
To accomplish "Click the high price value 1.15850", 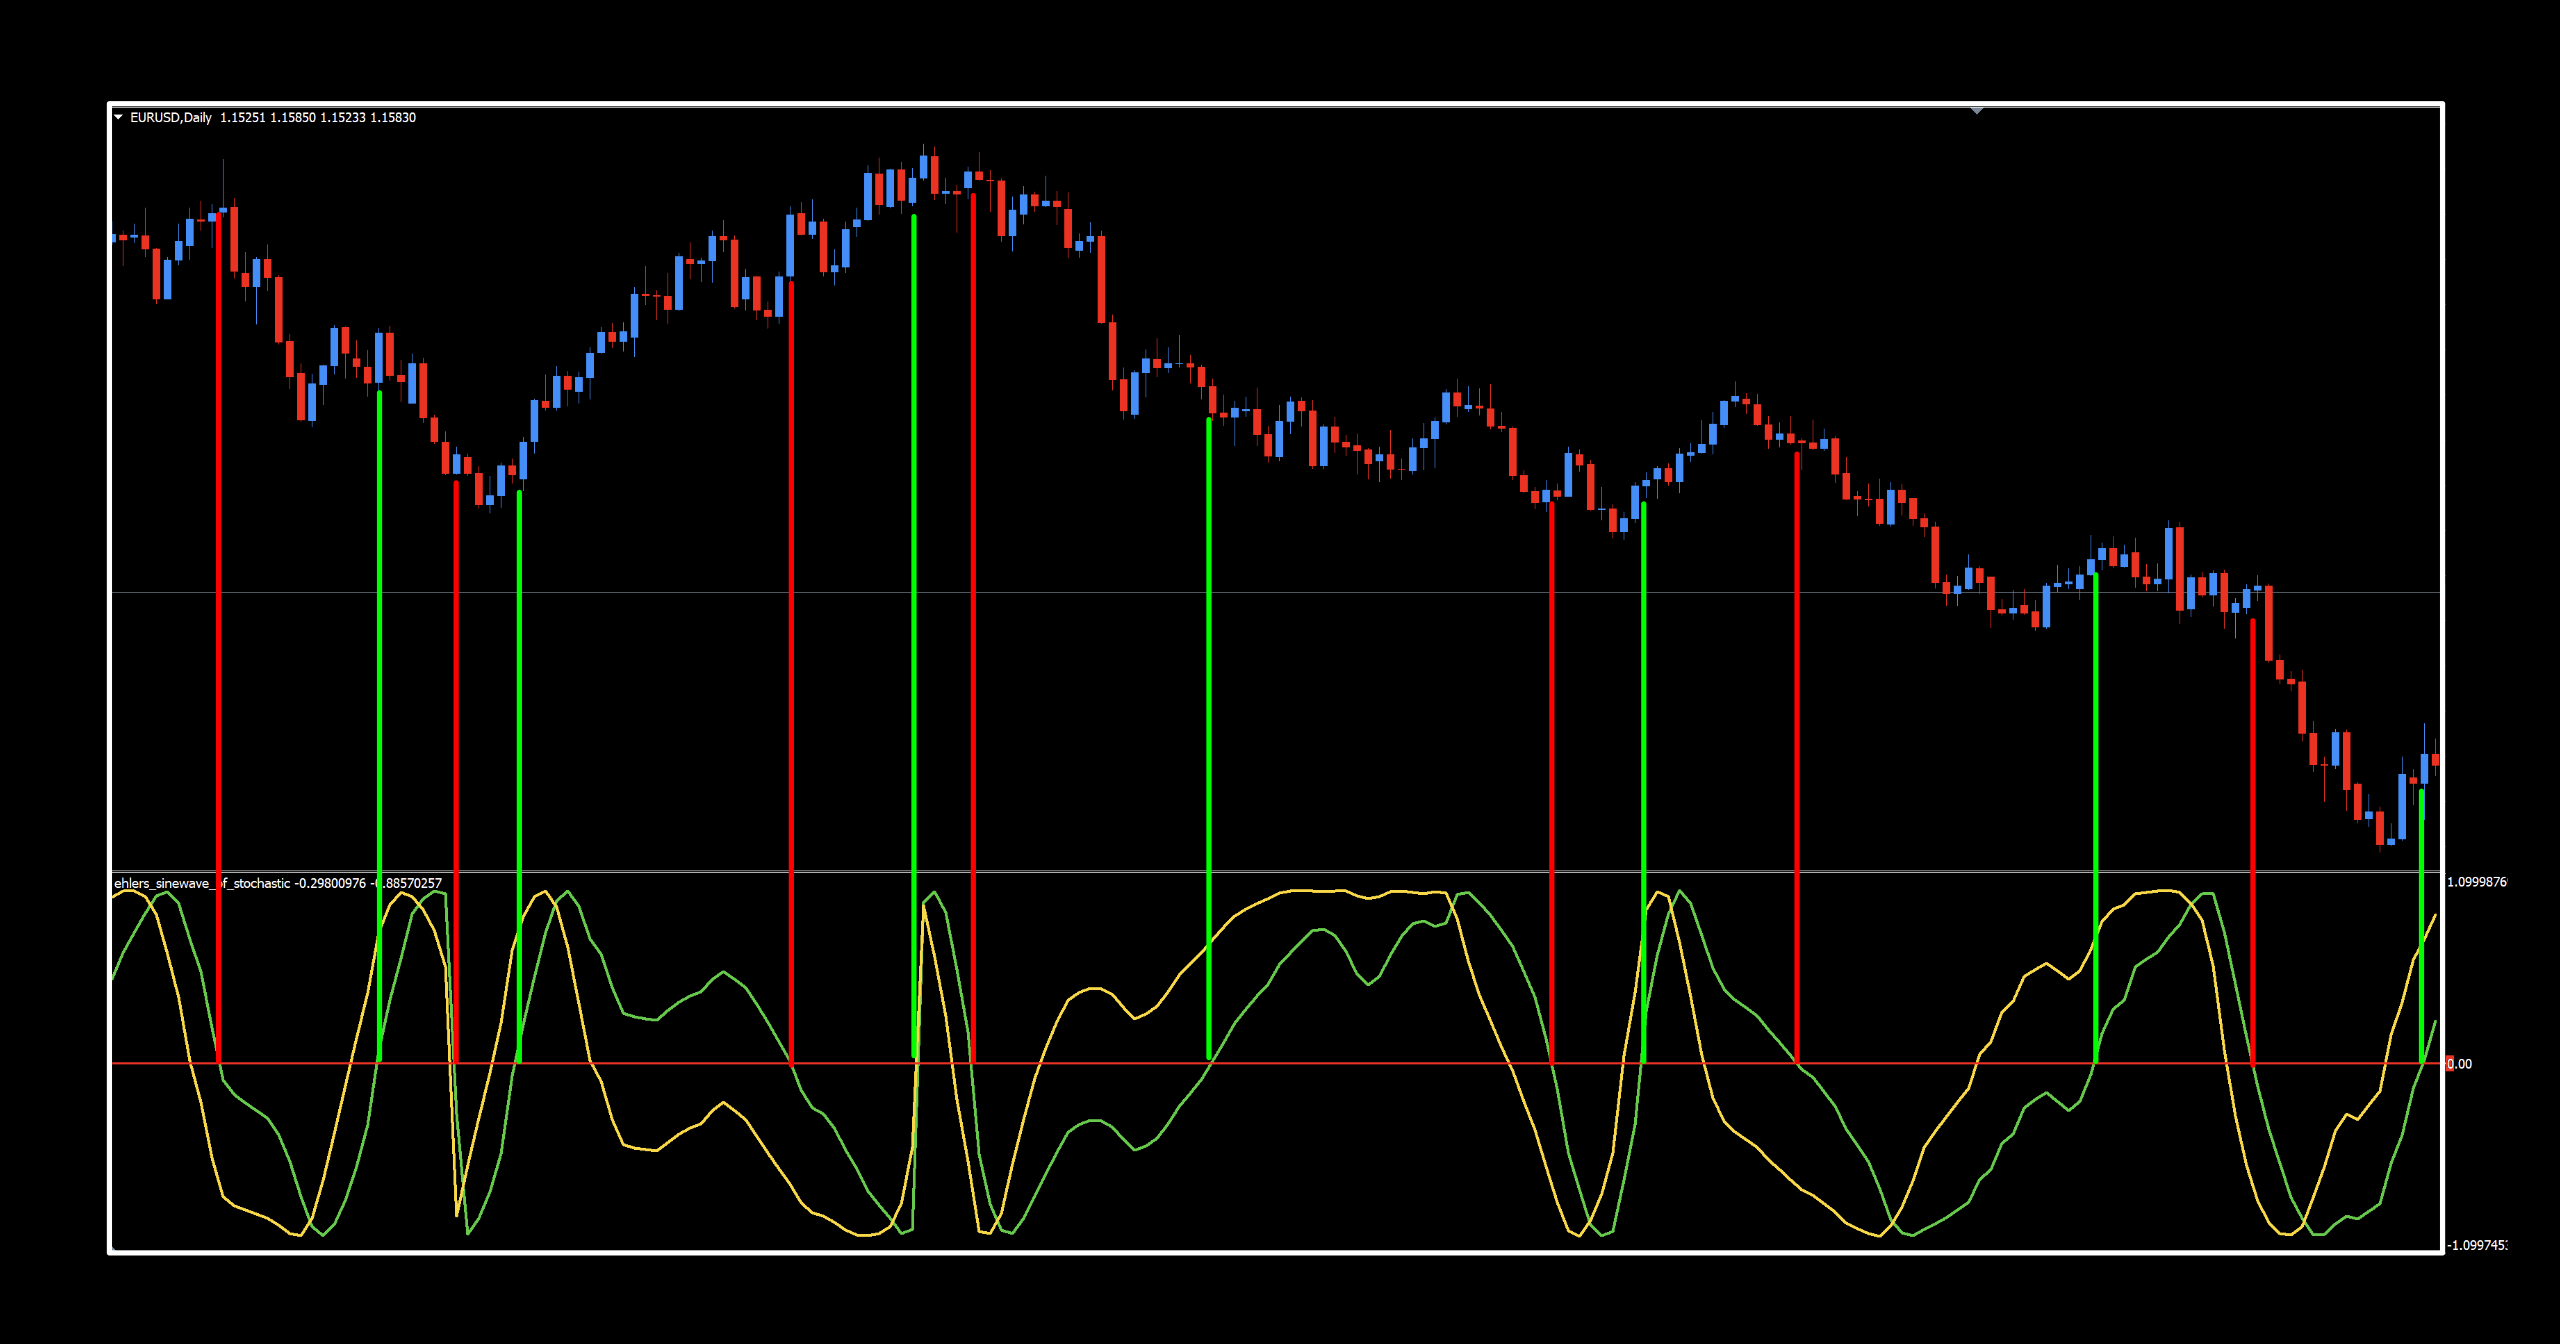I will [x=293, y=117].
